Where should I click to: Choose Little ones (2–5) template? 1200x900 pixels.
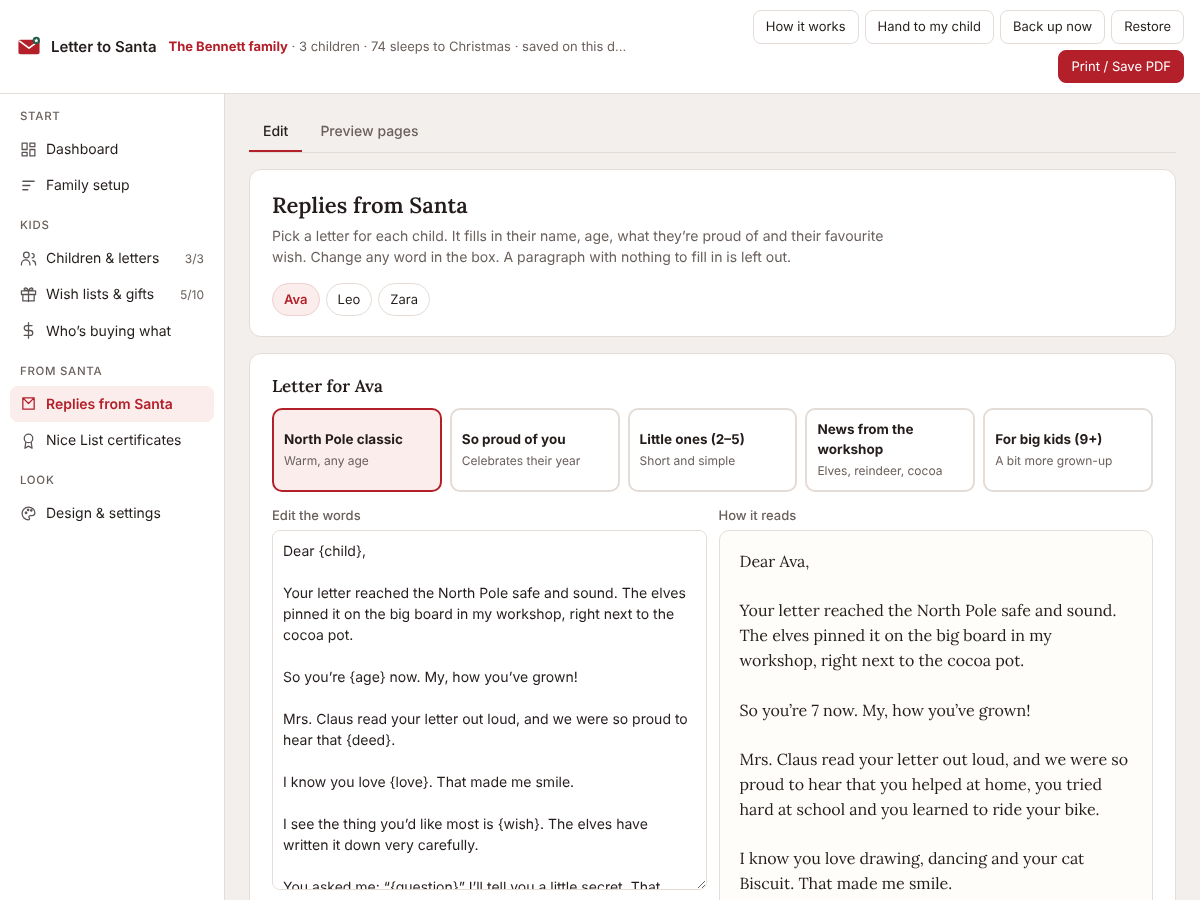(x=712, y=450)
